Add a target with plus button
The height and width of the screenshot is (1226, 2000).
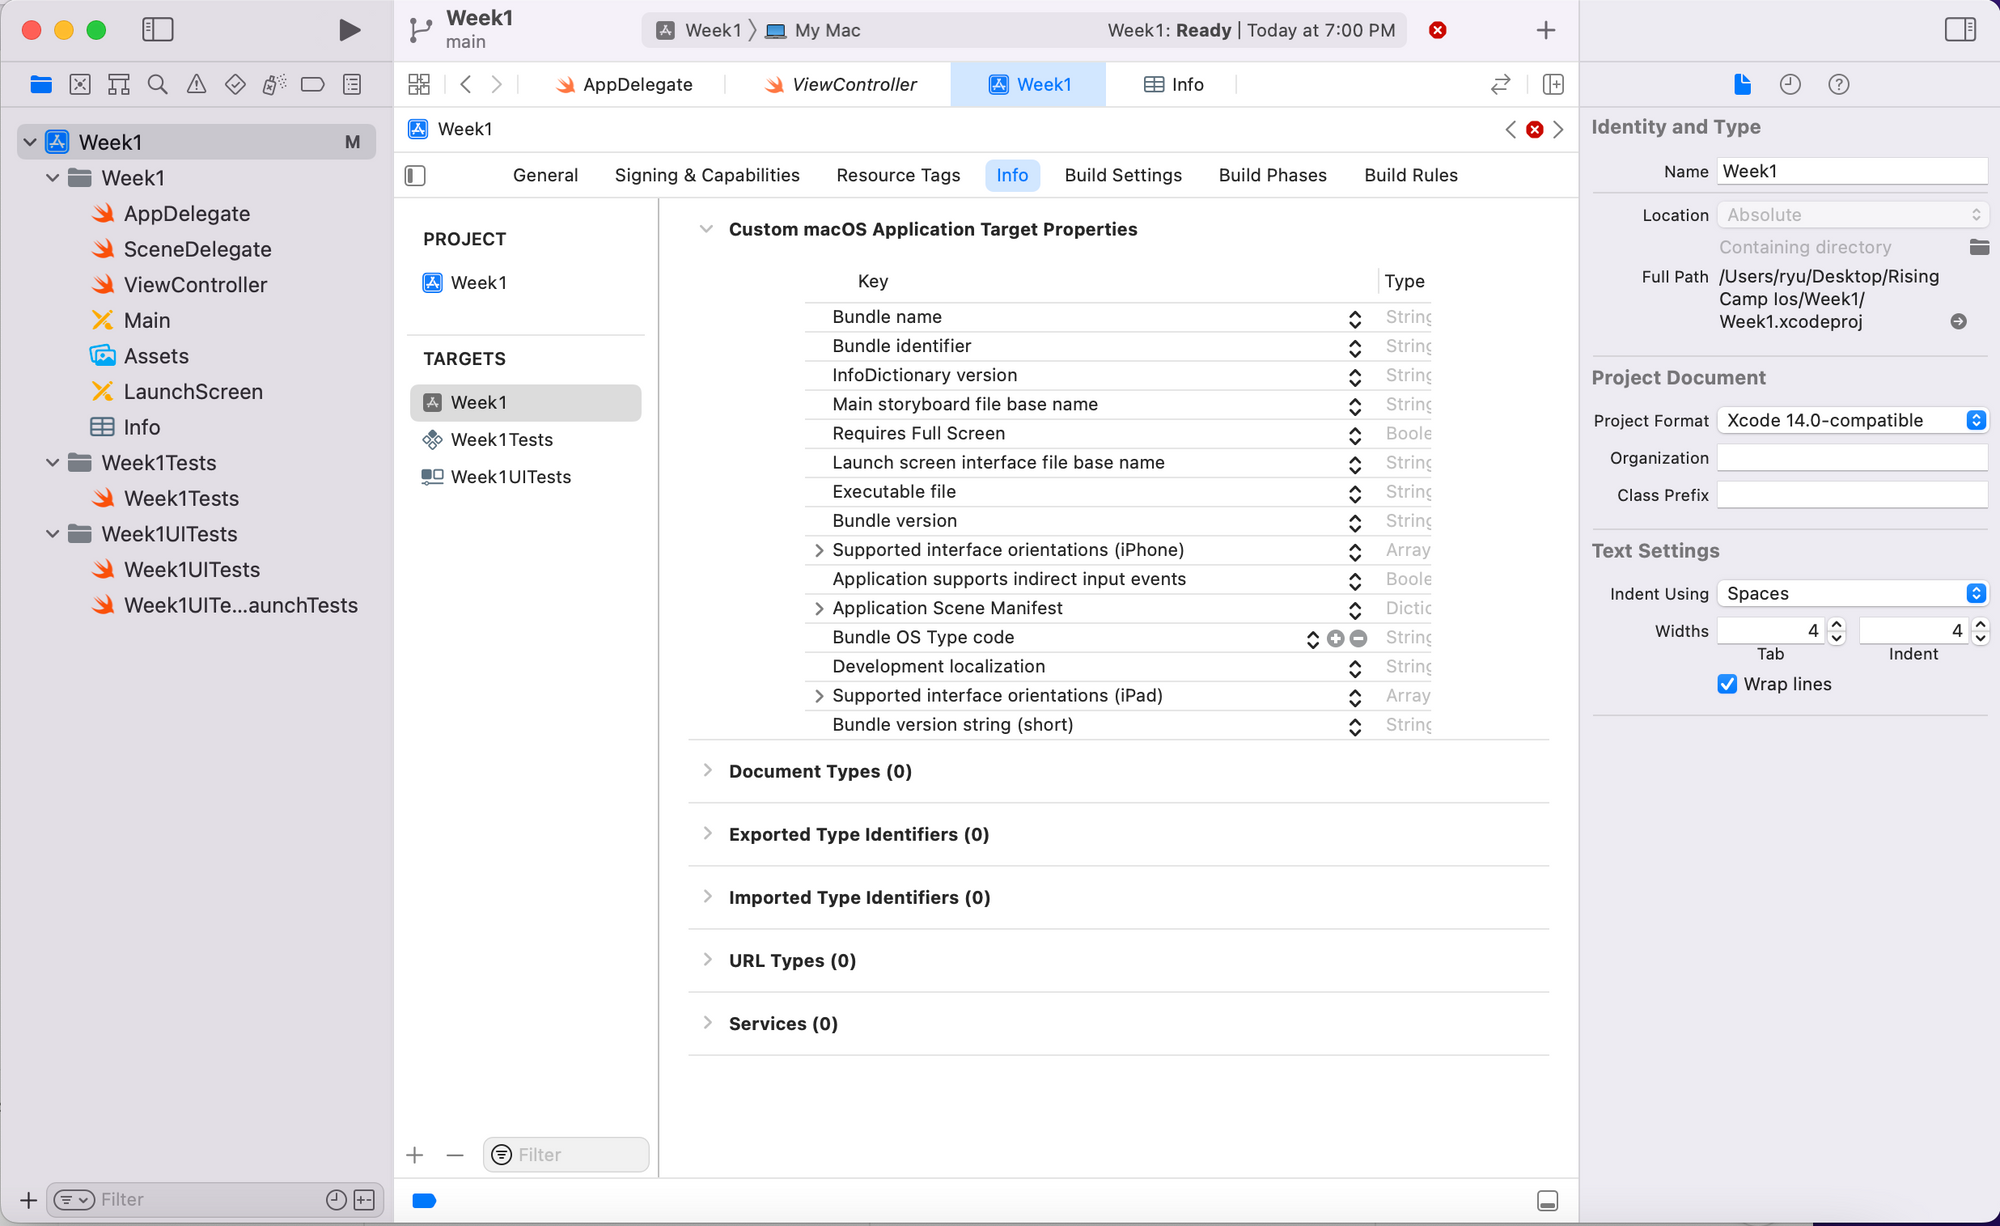pyautogui.click(x=415, y=1155)
